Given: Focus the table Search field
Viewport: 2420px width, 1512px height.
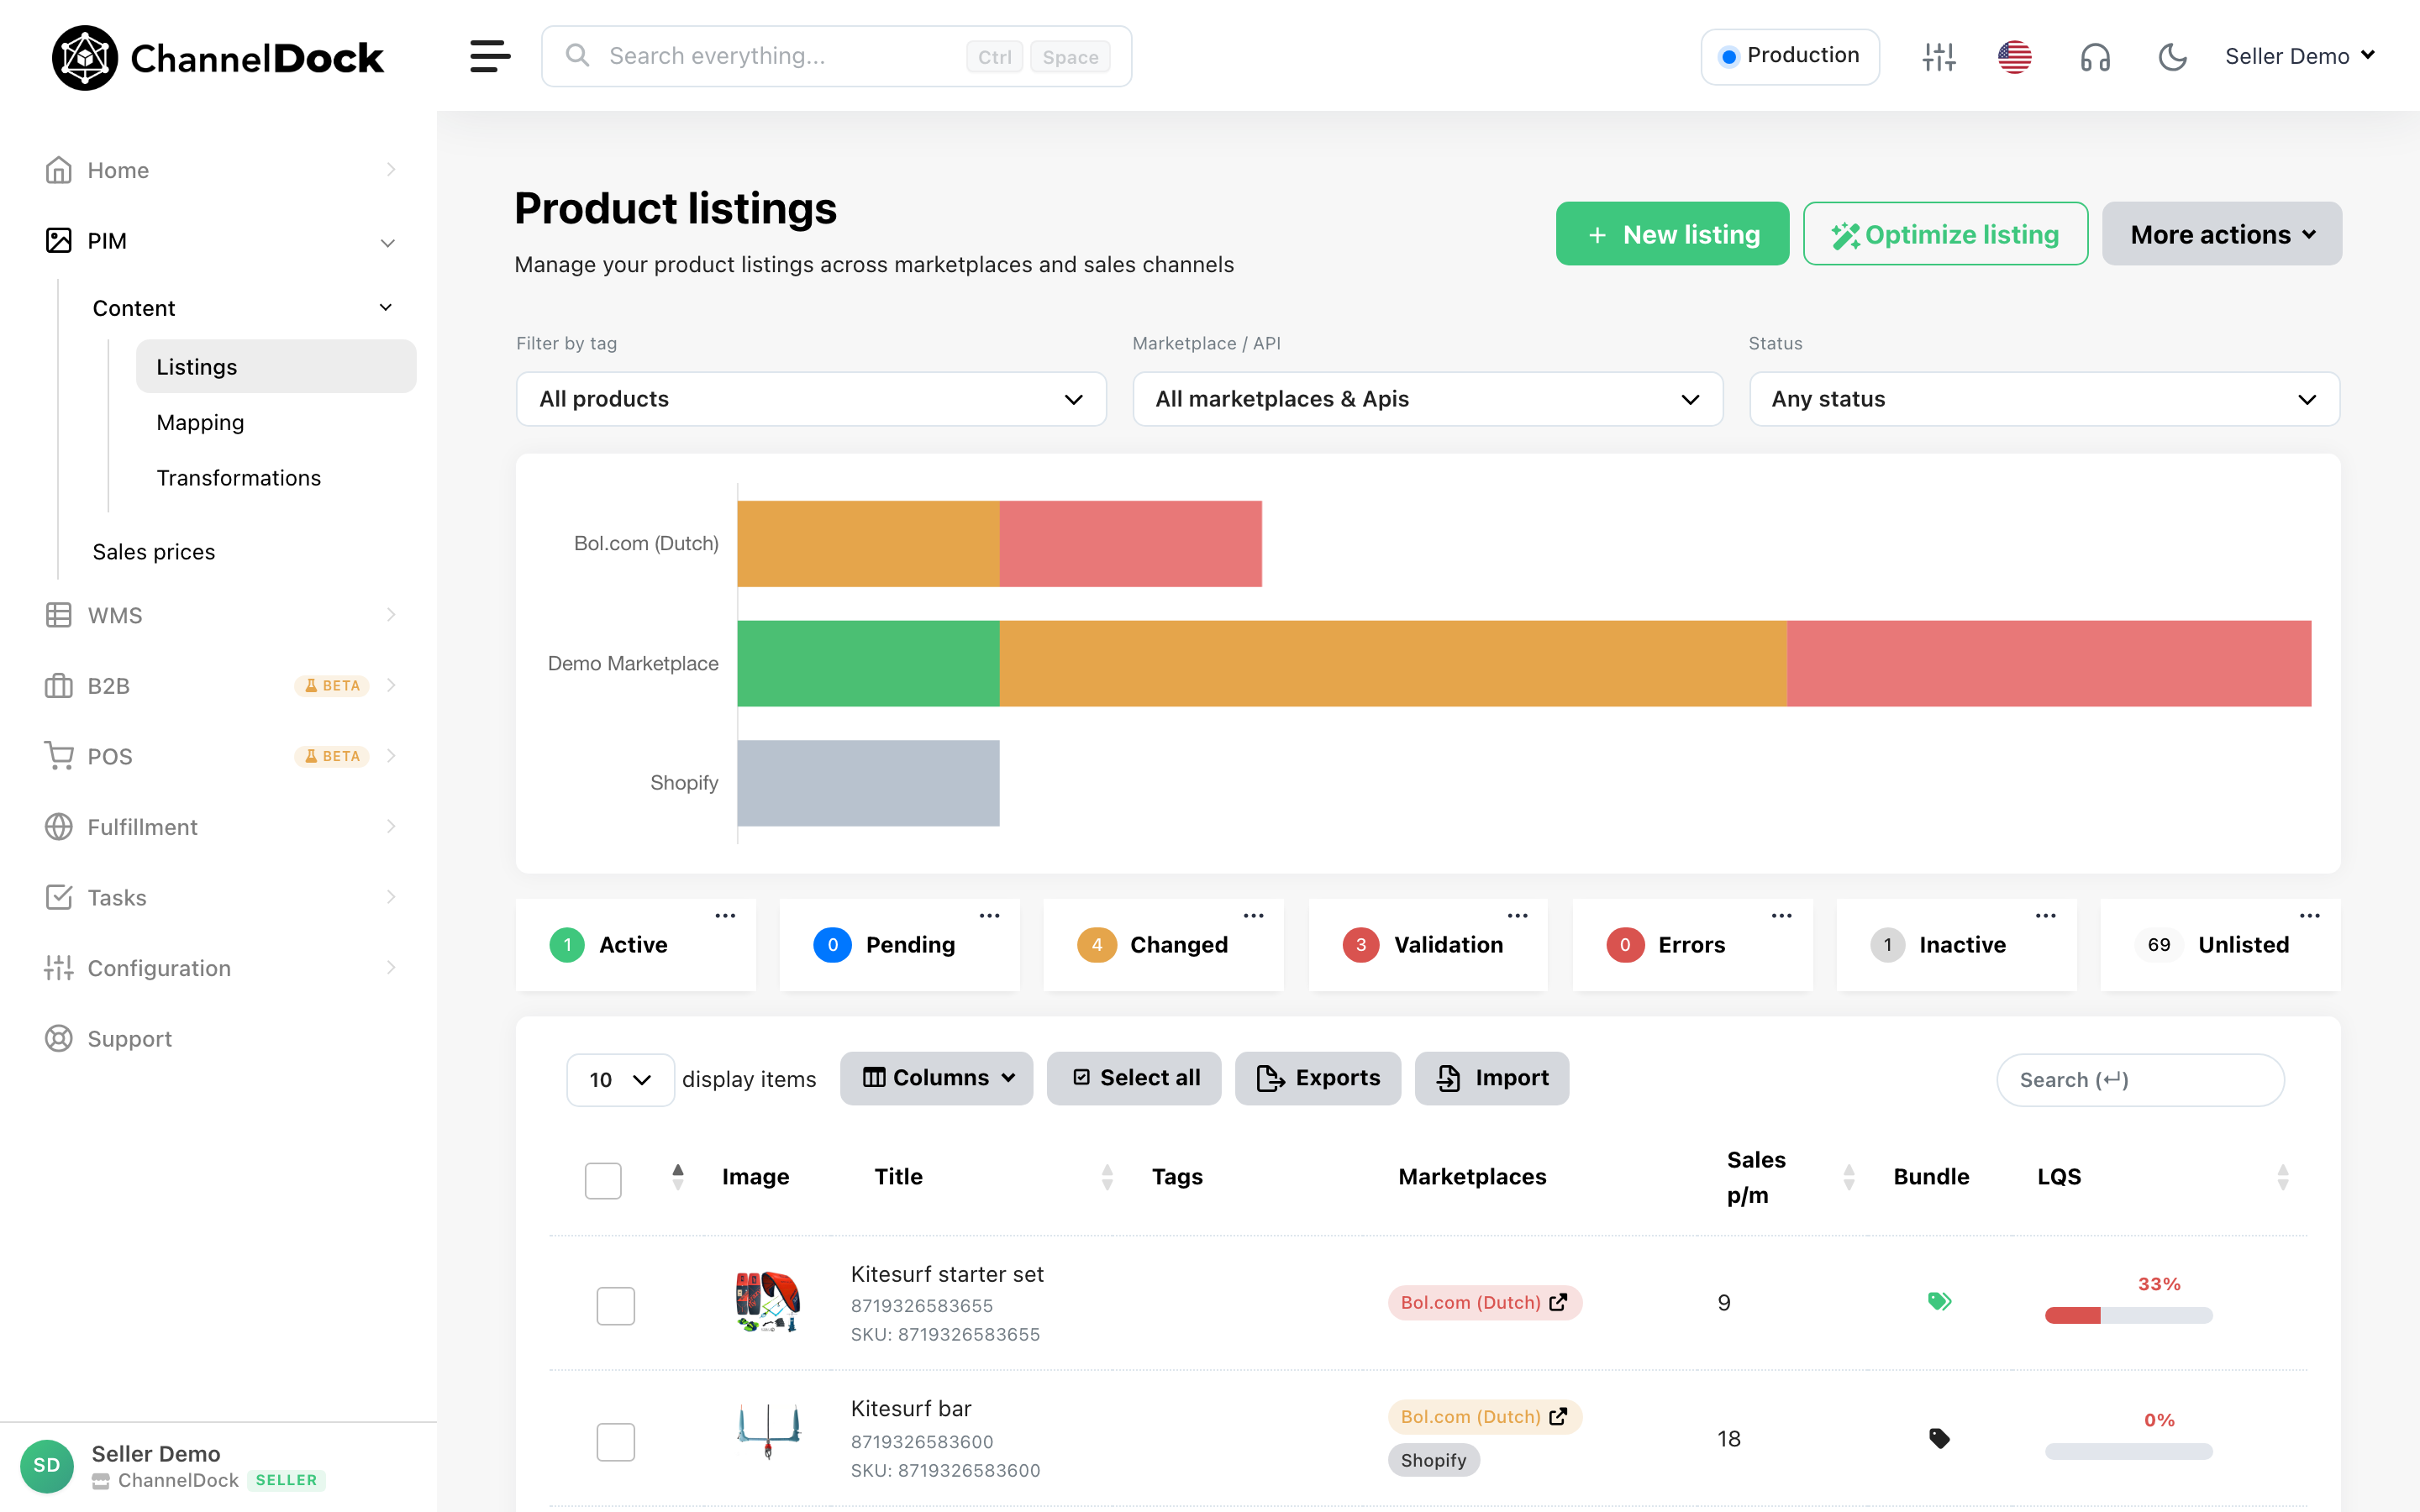Looking at the screenshot, I should 2140,1080.
